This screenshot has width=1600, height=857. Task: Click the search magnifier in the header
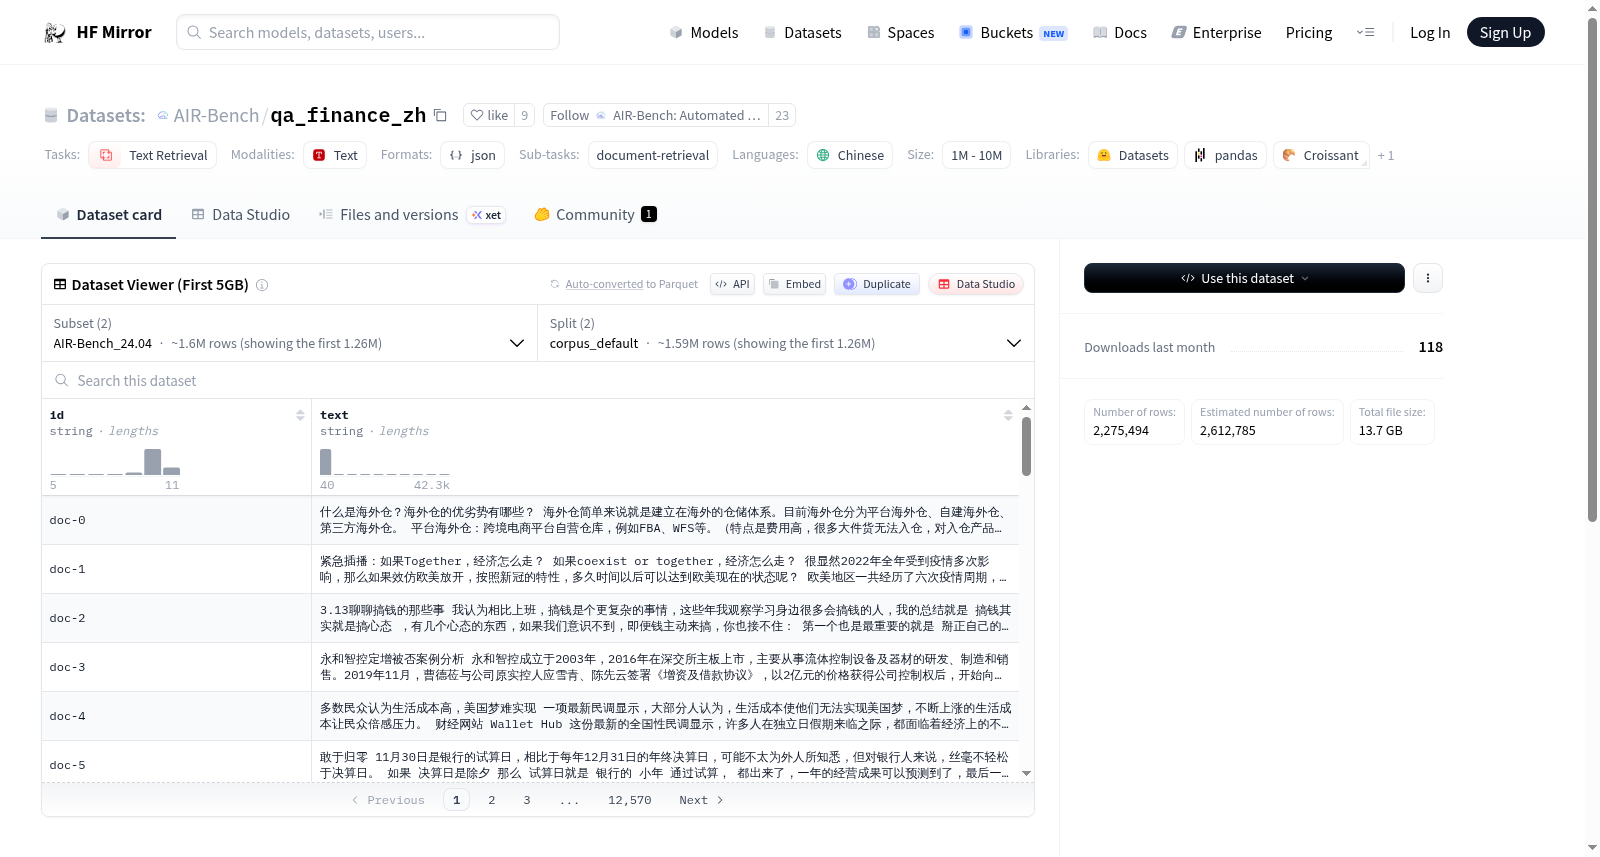tap(194, 32)
